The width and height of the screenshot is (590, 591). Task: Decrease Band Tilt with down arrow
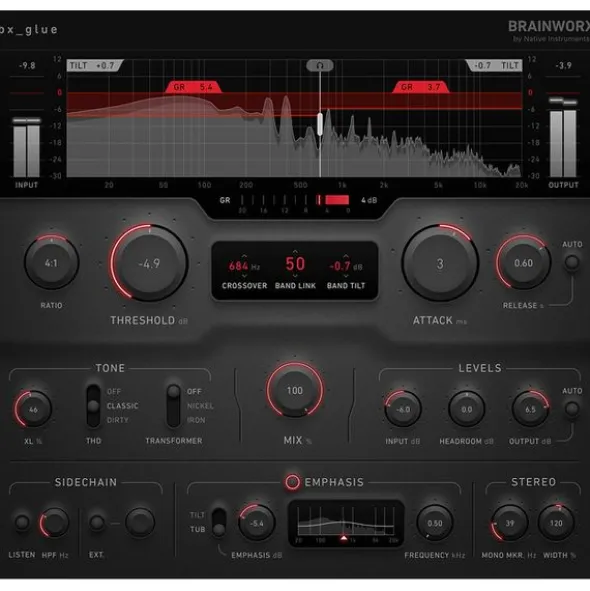(346, 276)
